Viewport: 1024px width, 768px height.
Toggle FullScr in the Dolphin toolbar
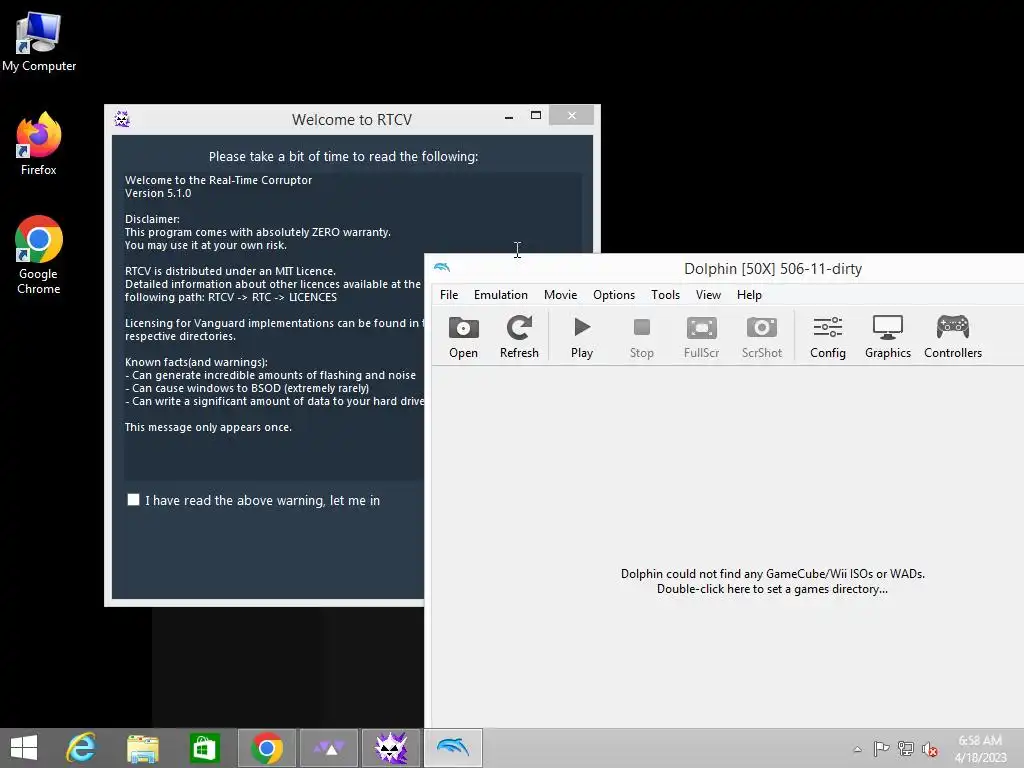[701, 336]
